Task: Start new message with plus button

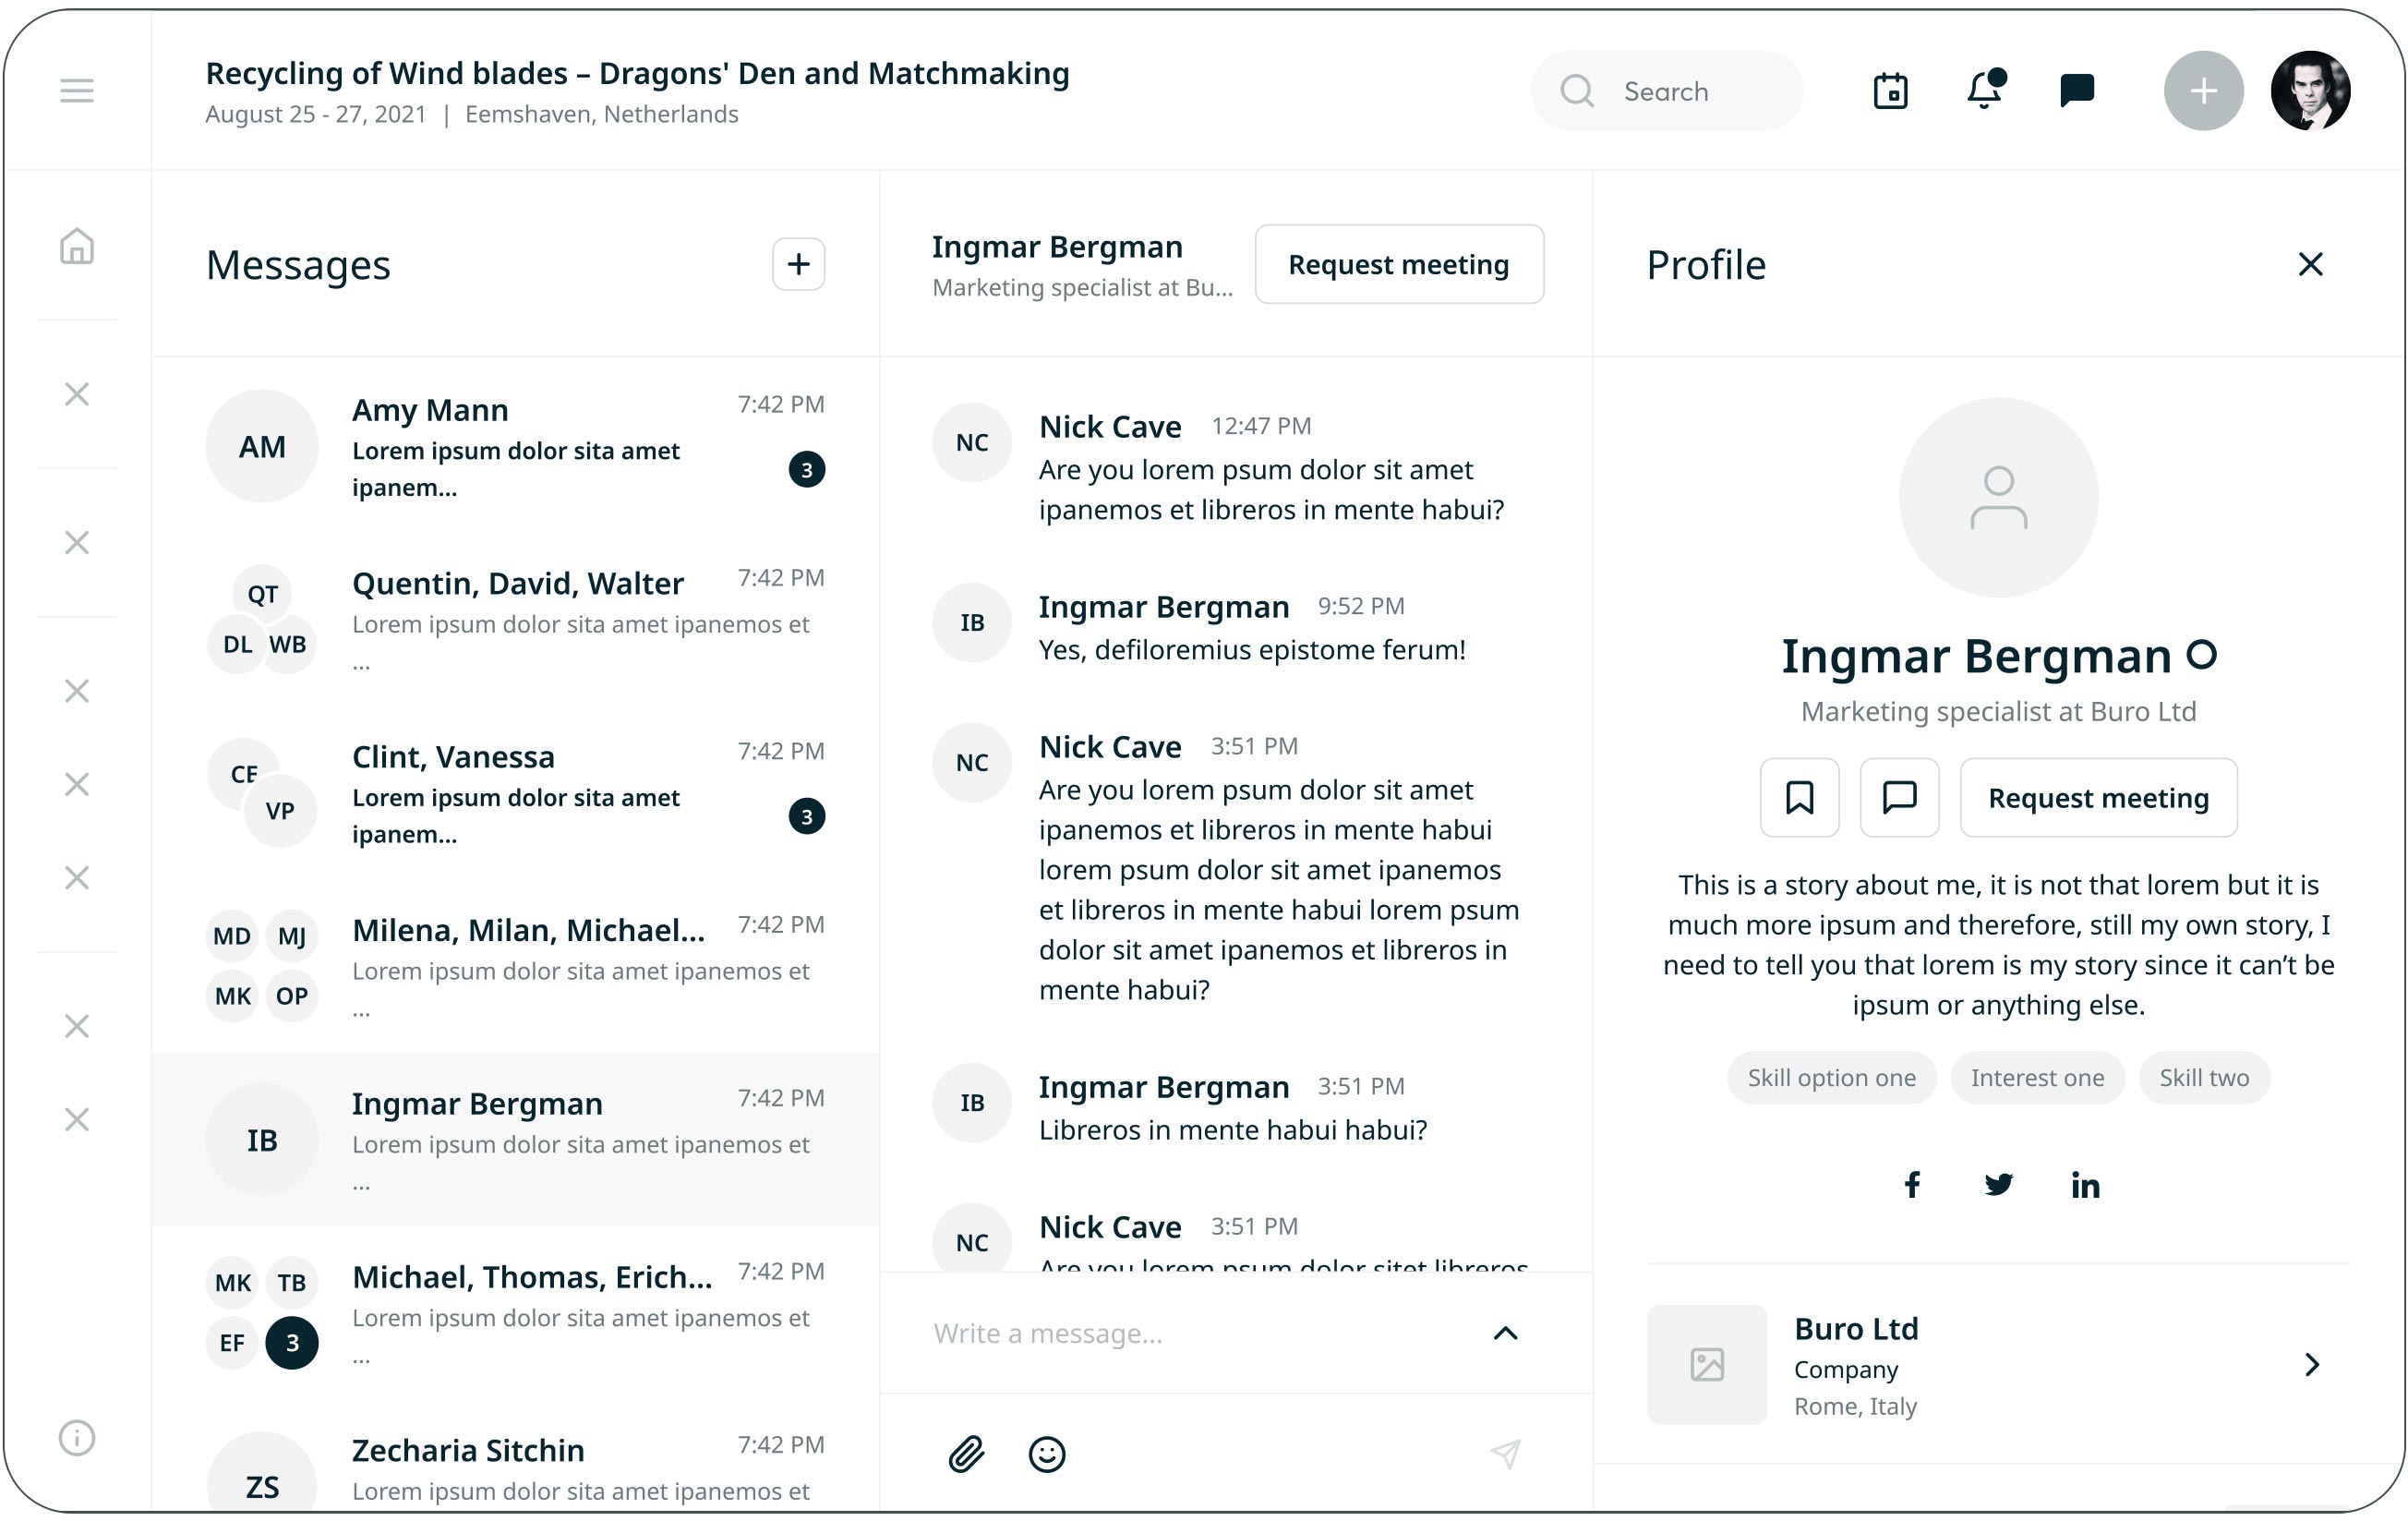Action: coord(798,264)
